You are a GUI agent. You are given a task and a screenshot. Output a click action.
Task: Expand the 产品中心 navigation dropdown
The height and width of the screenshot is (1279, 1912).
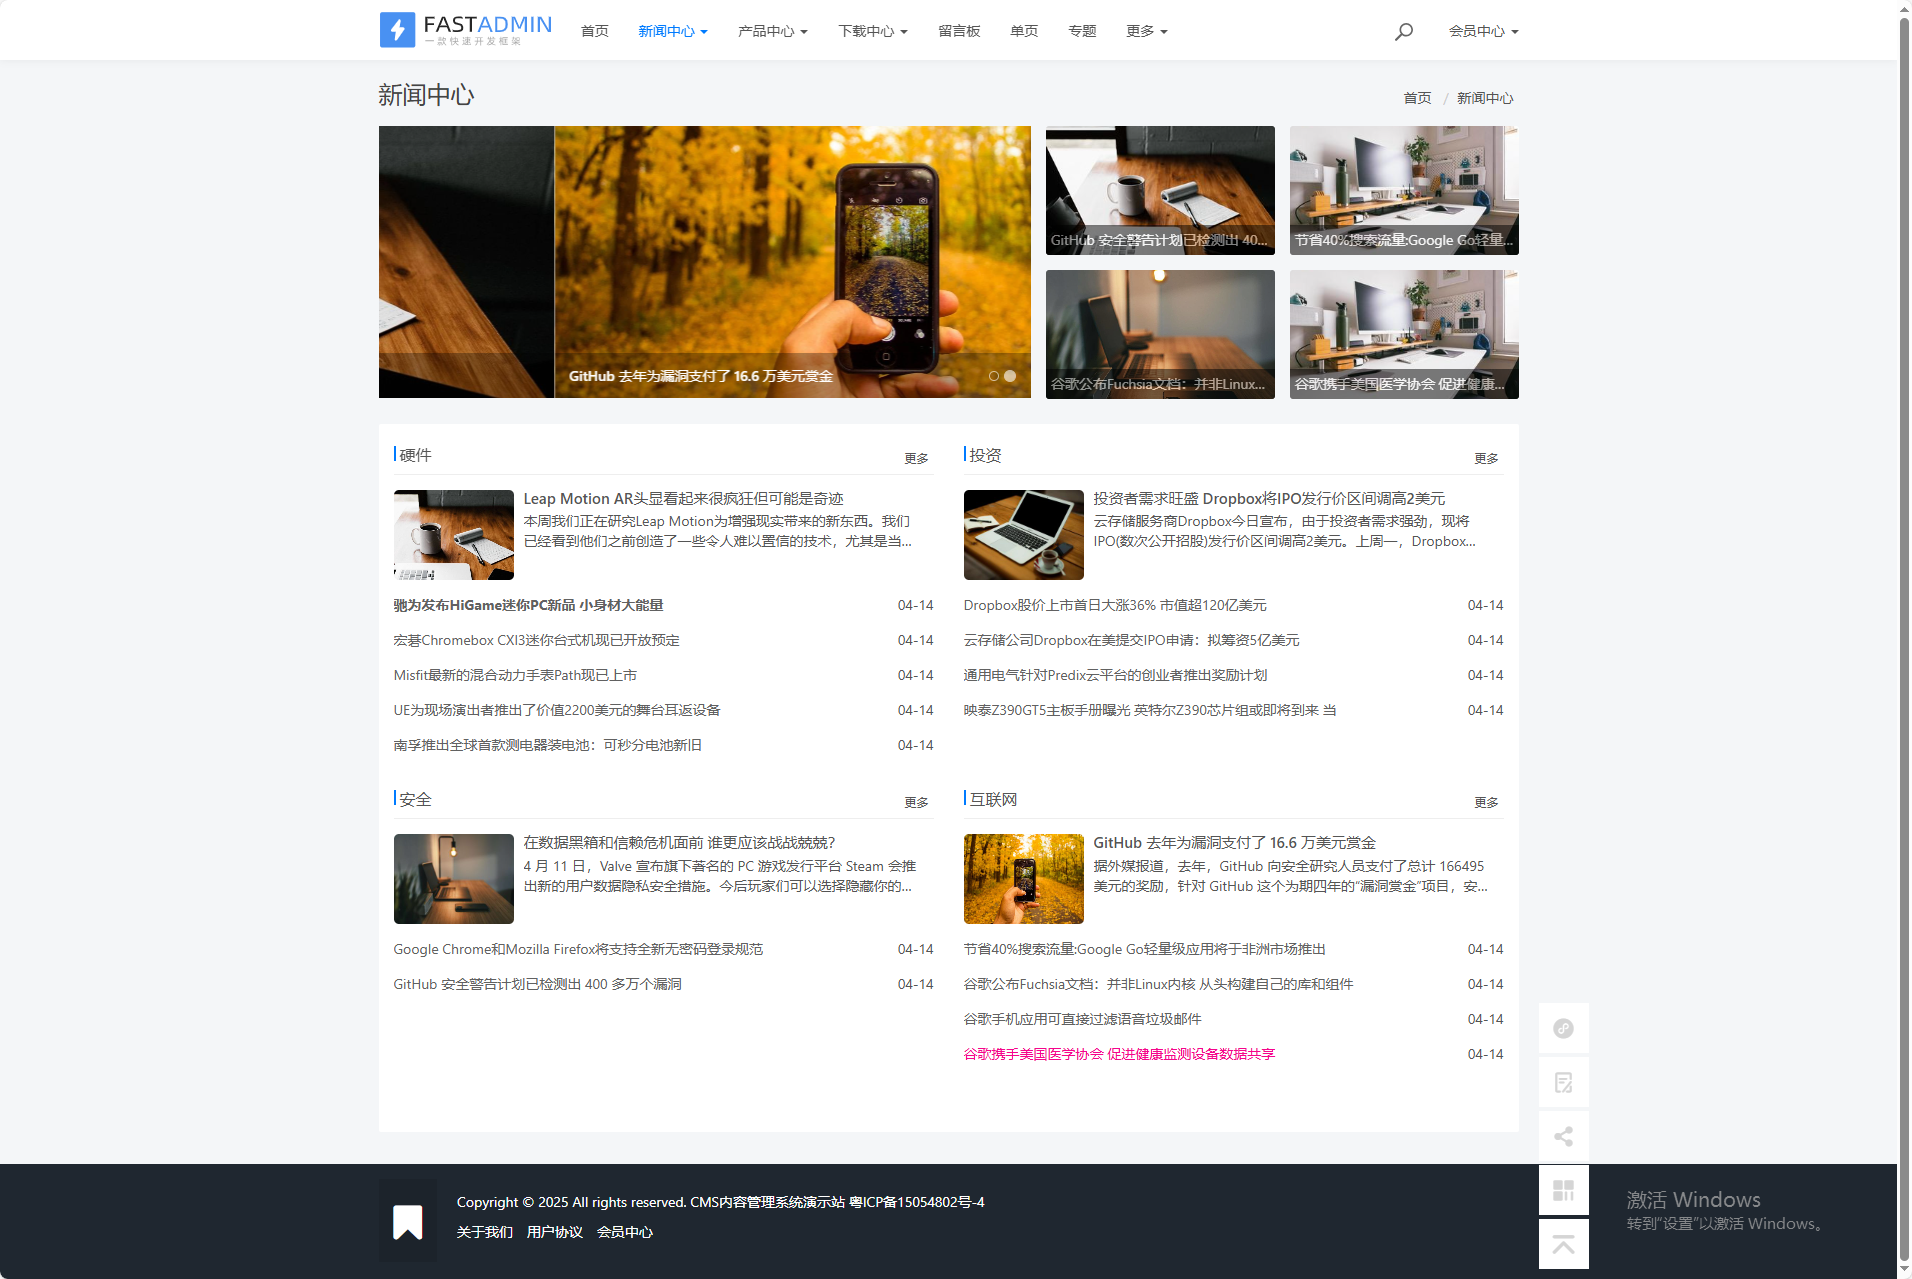click(x=772, y=31)
